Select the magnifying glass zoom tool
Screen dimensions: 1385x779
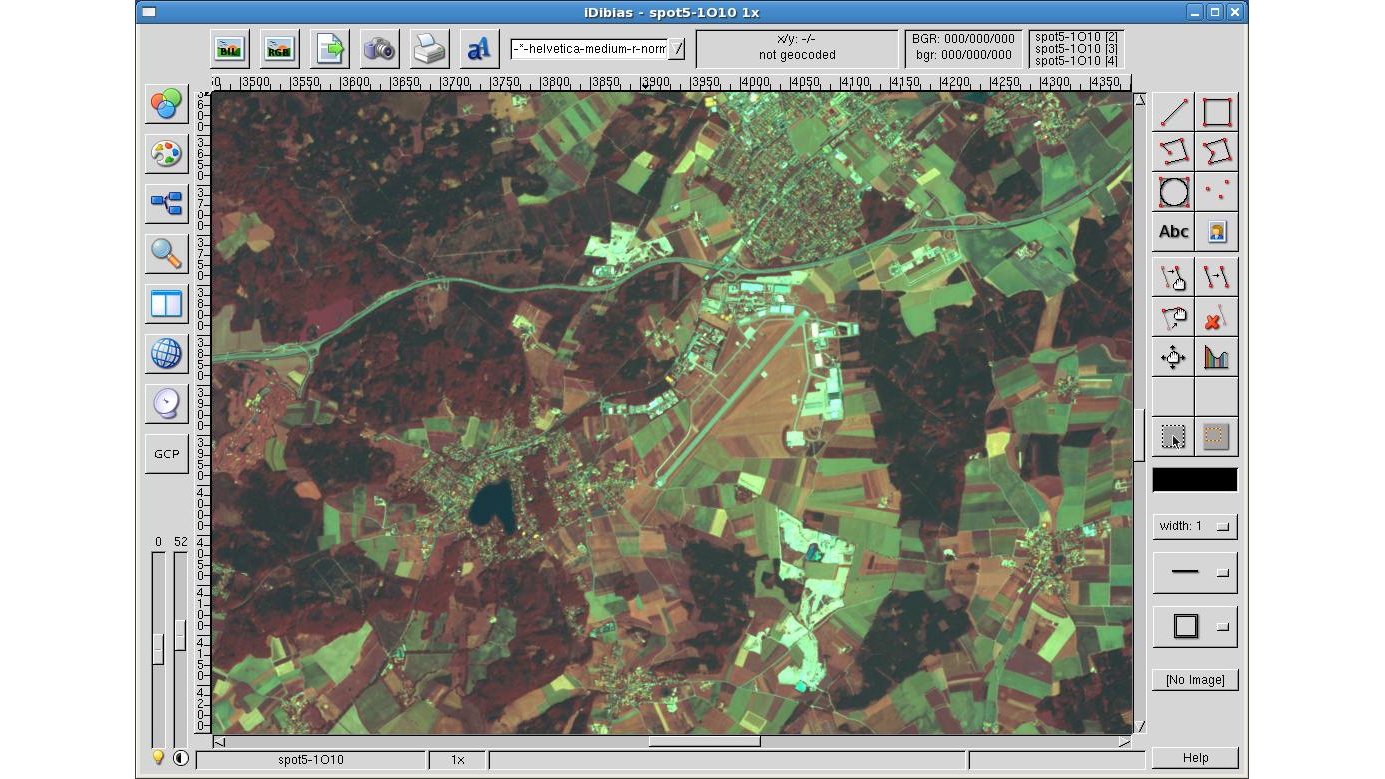166,254
